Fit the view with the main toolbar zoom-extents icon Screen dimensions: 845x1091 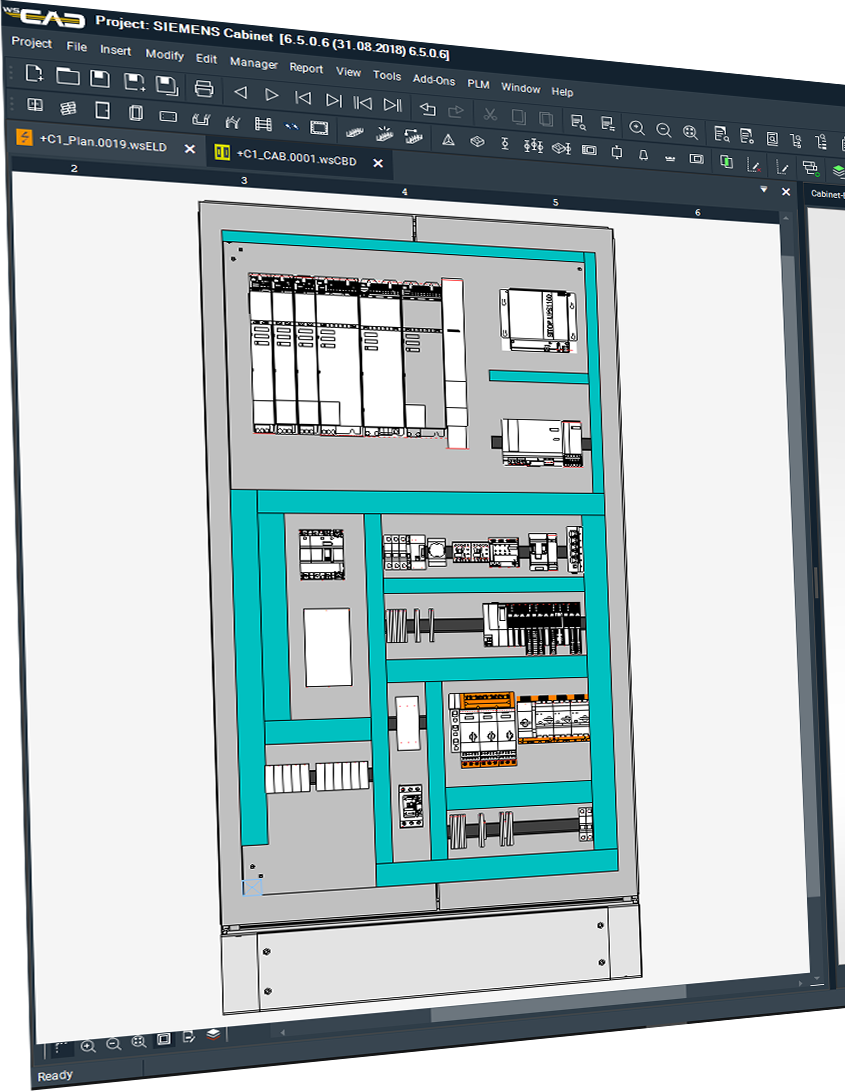point(690,132)
